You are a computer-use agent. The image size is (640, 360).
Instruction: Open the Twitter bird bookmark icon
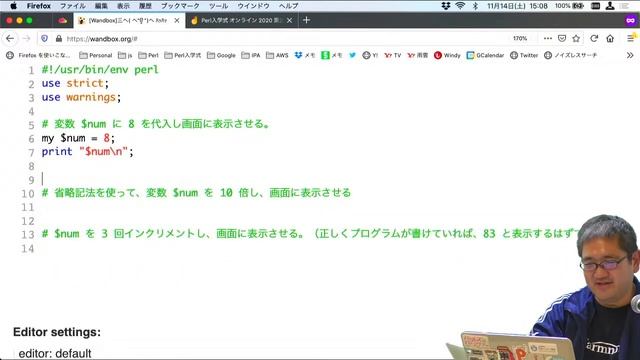[352, 55]
